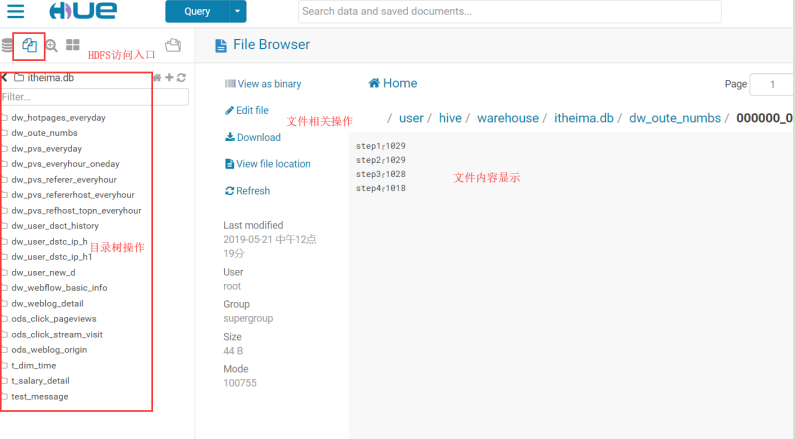Open test_message folder
The height and width of the screenshot is (439, 795).
pos(40,396)
